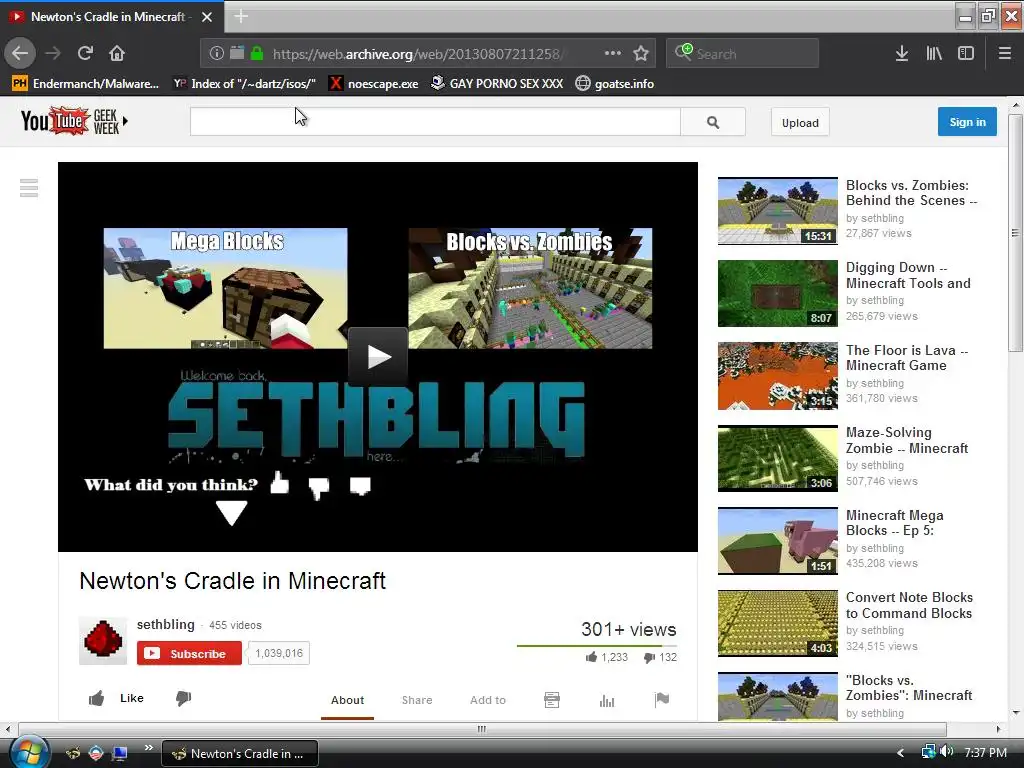Open the browser home page icon
Viewport: 1024px width, 768px height.
(117, 53)
